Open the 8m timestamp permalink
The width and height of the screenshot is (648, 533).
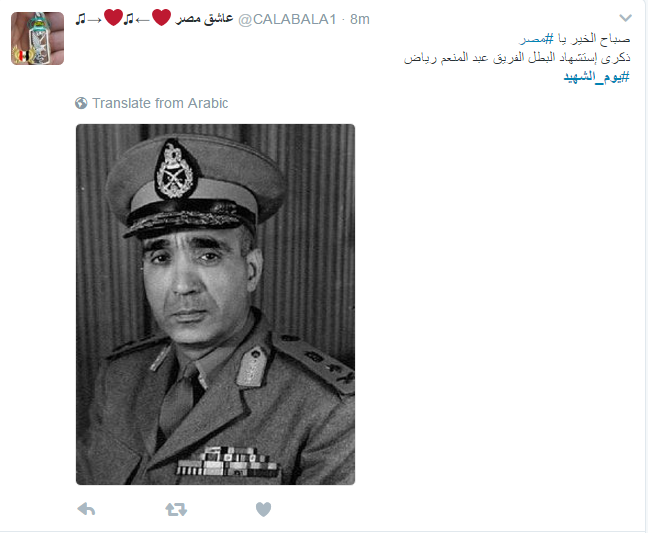pyautogui.click(x=360, y=19)
